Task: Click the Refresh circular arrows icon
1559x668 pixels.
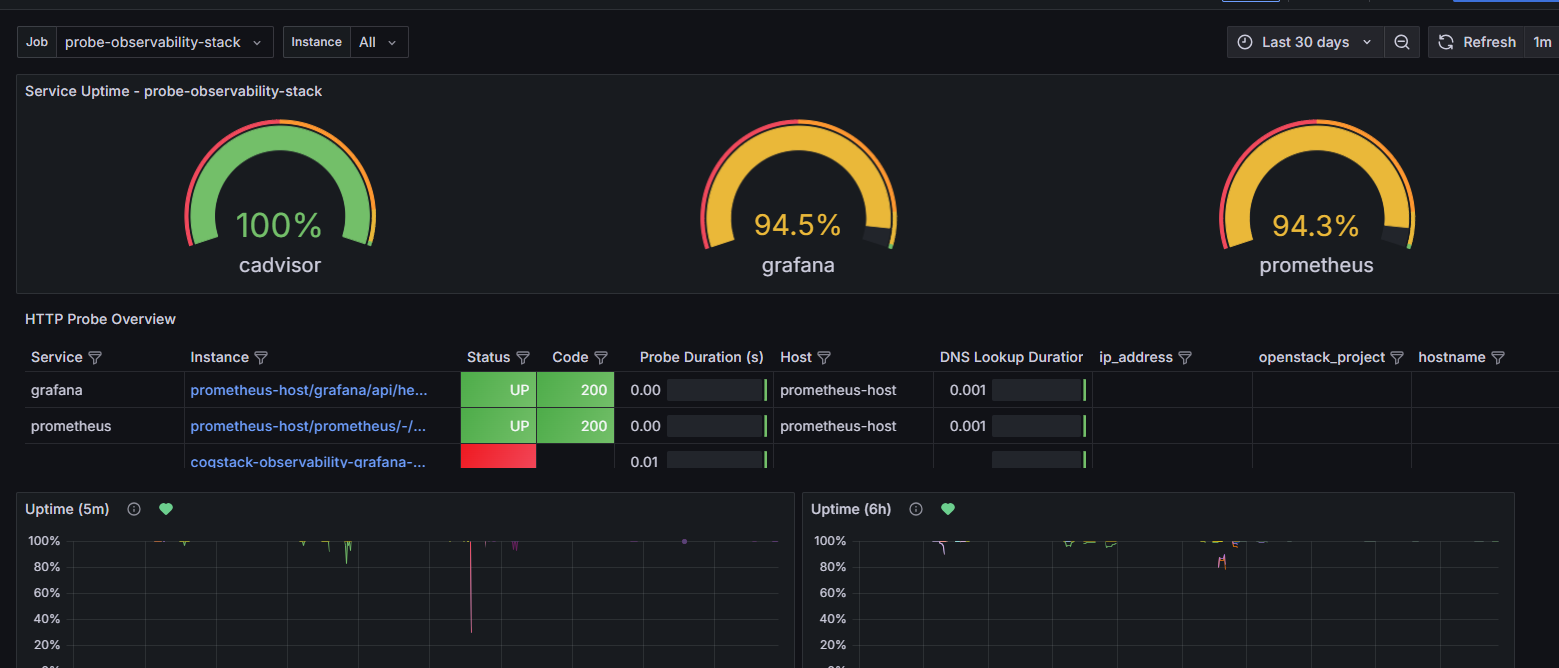Action: point(1446,42)
